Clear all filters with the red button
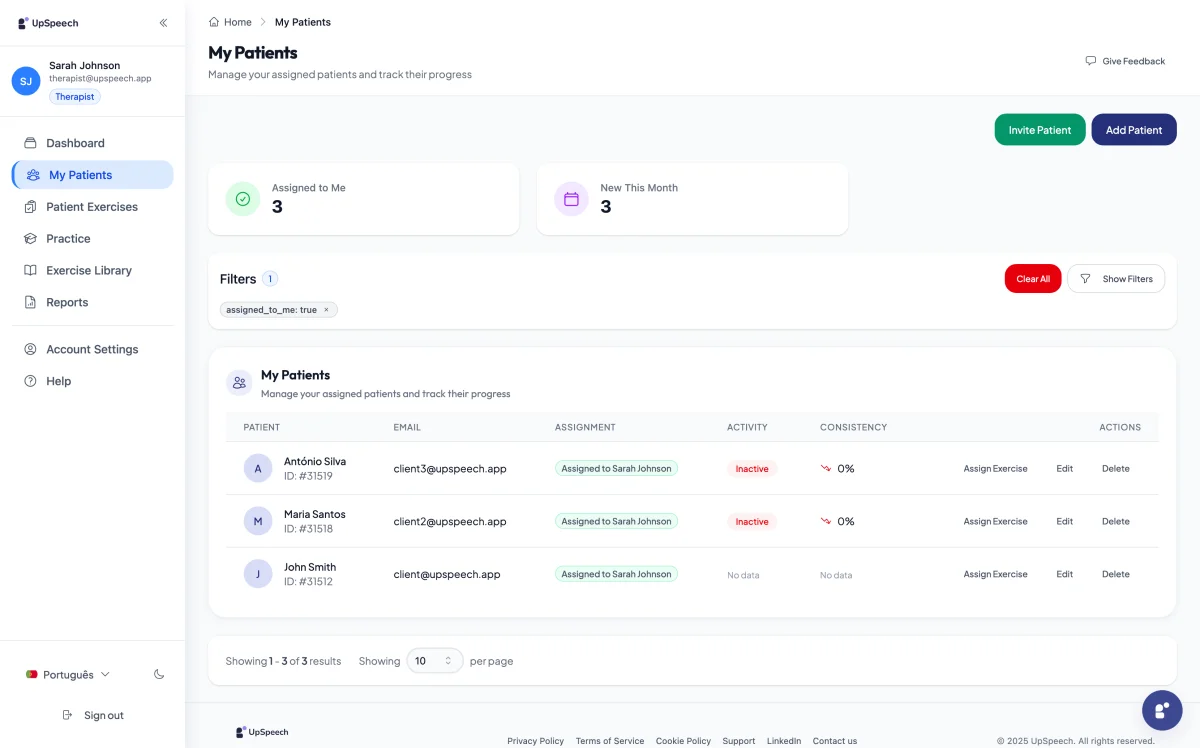 (x=1032, y=279)
